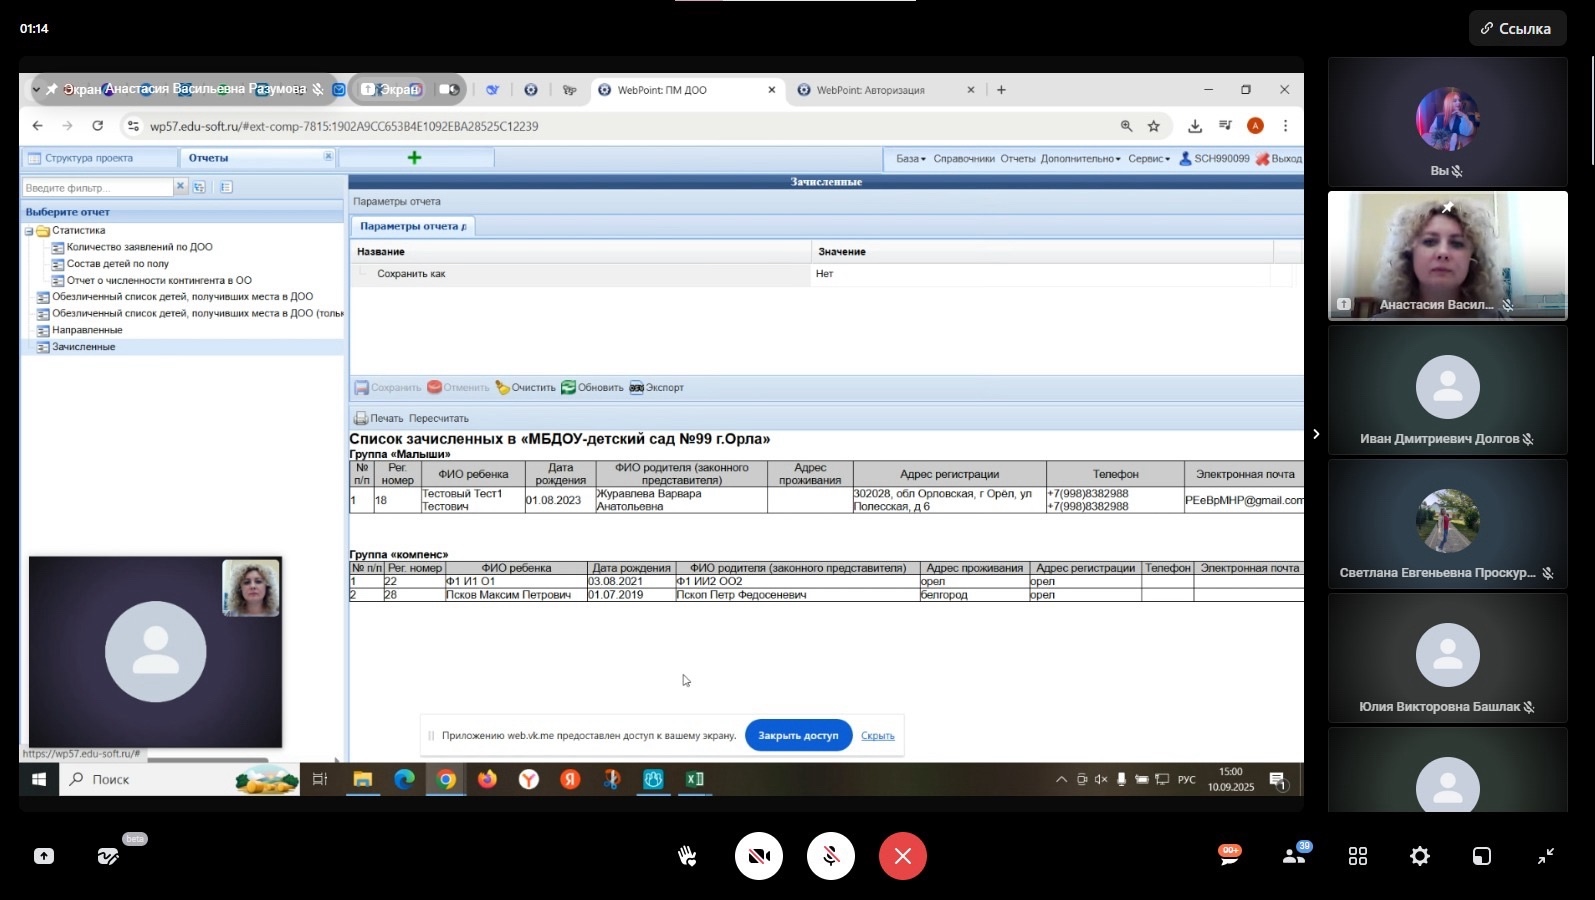This screenshot has width=1595, height=900.
Task: Click the participants panel vertical scrollbar
Action: [1591, 110]
